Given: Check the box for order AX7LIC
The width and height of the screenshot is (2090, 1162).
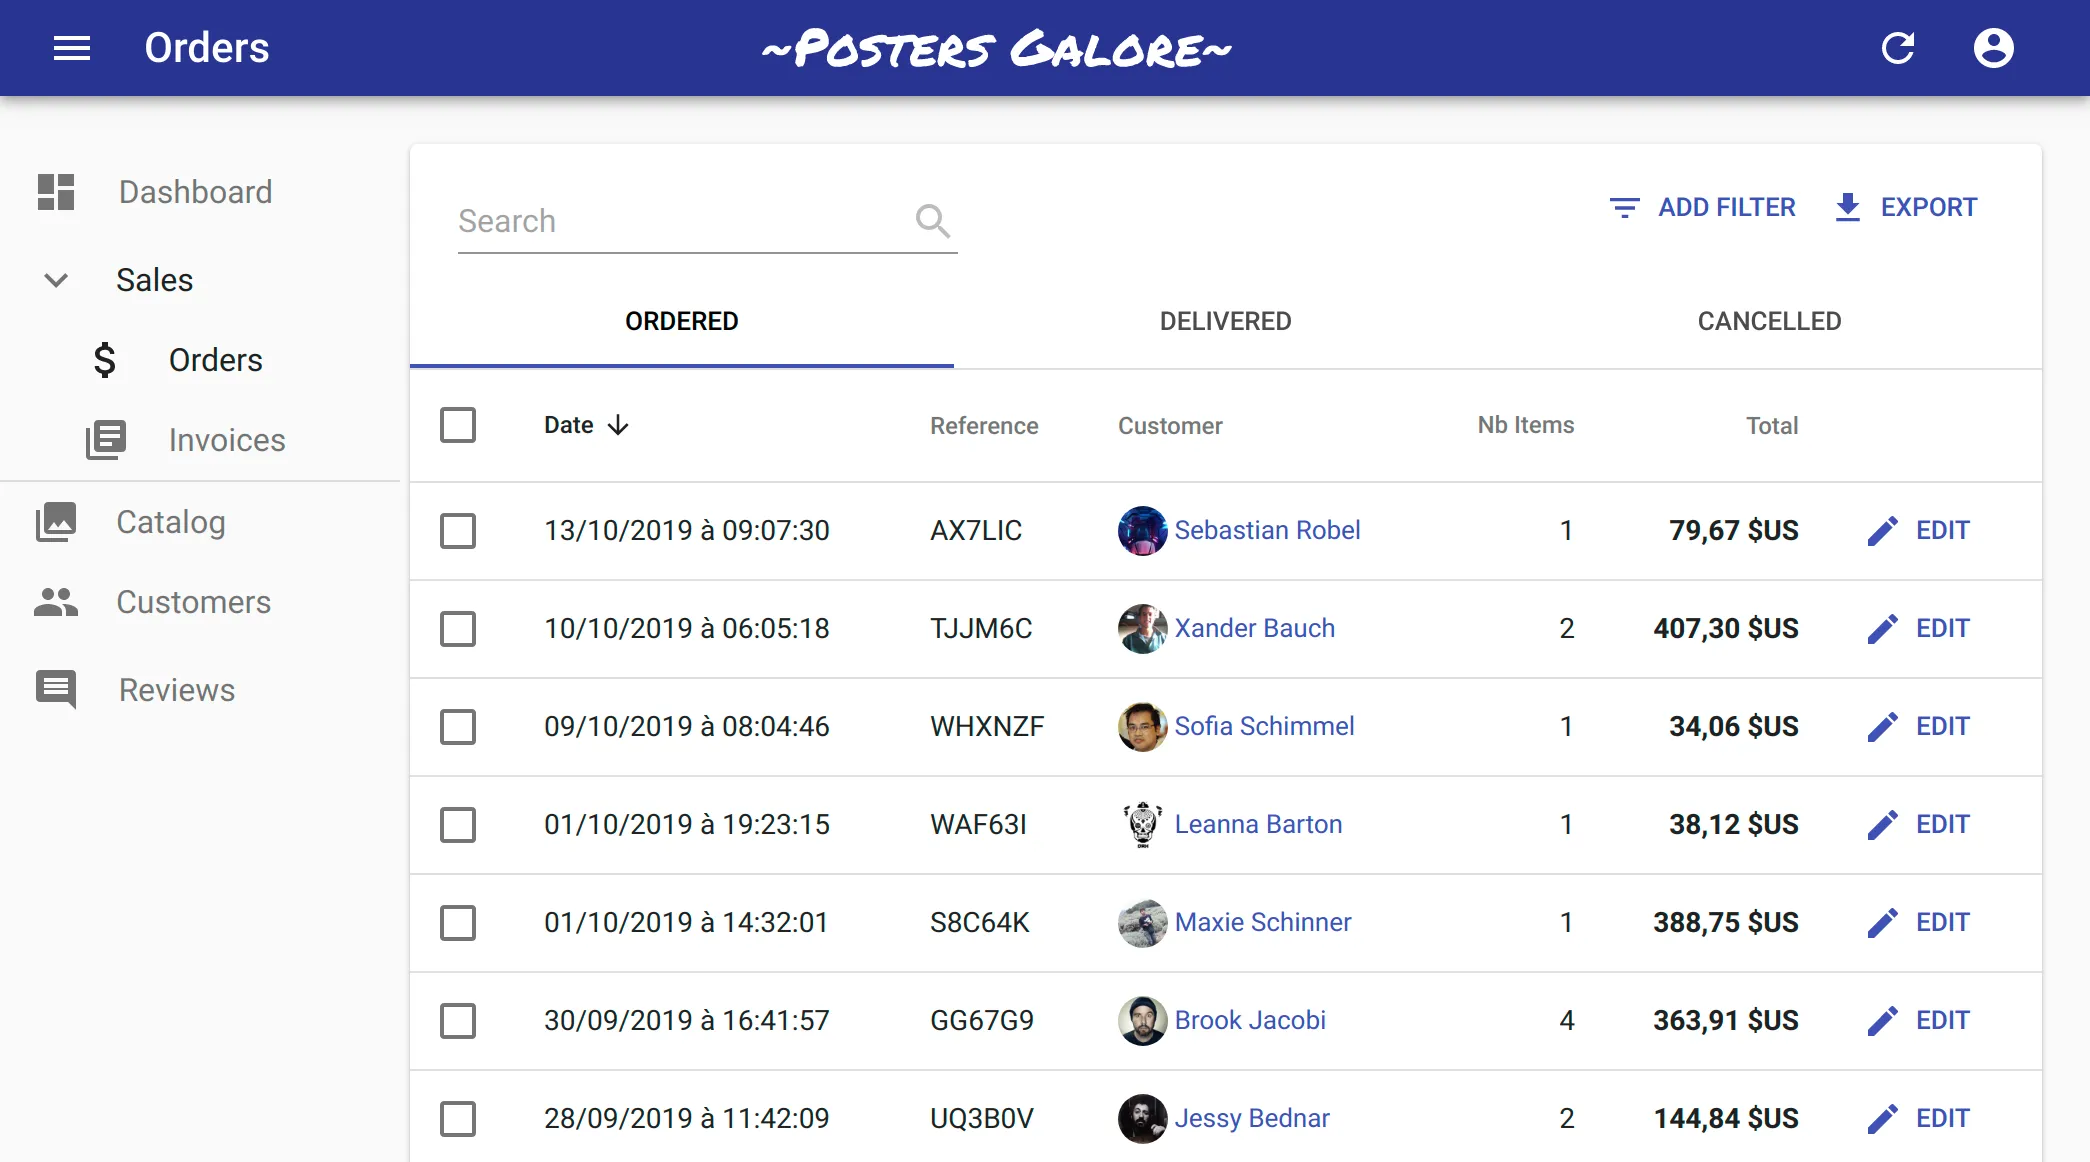Looking at the screenshot, I should 458,531.
